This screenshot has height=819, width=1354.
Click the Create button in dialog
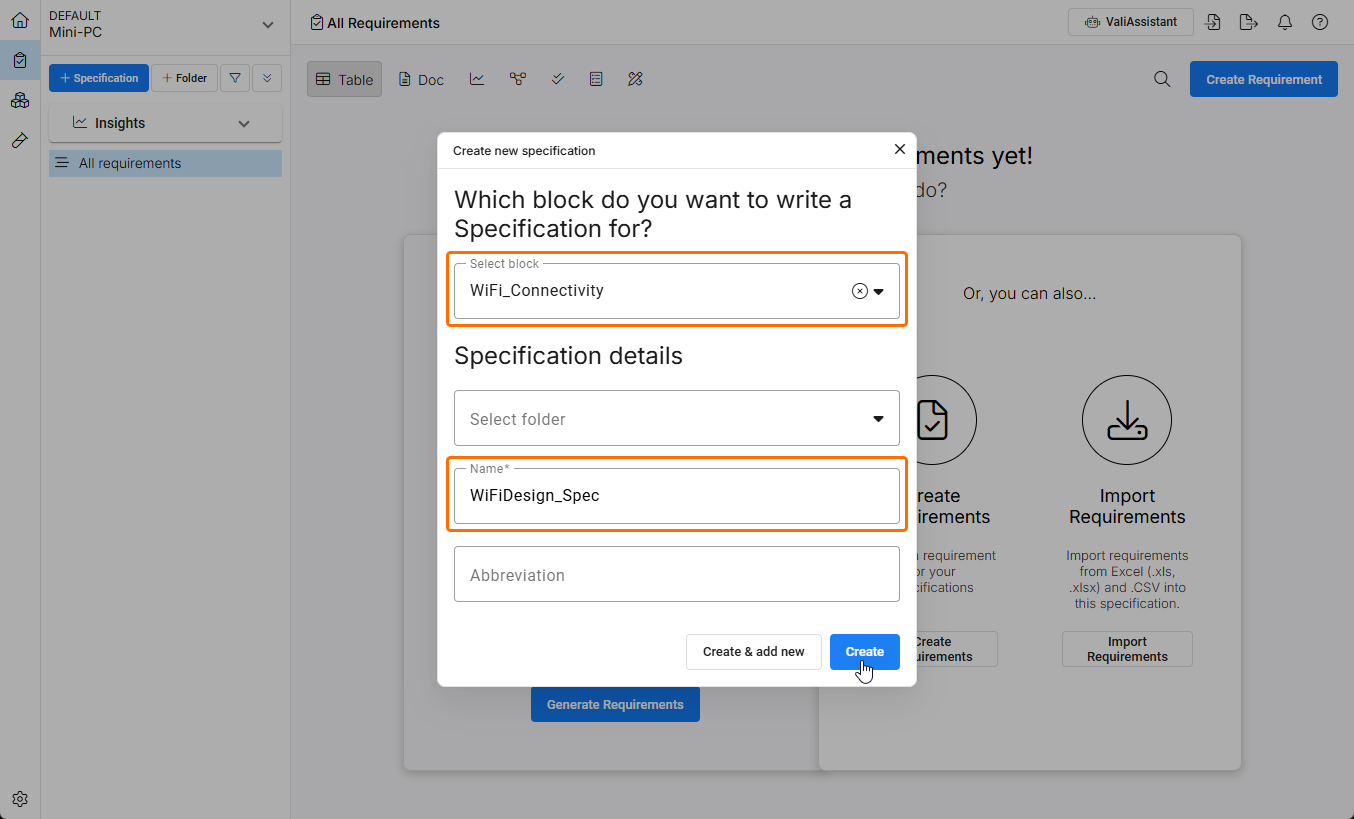(864, 651)
